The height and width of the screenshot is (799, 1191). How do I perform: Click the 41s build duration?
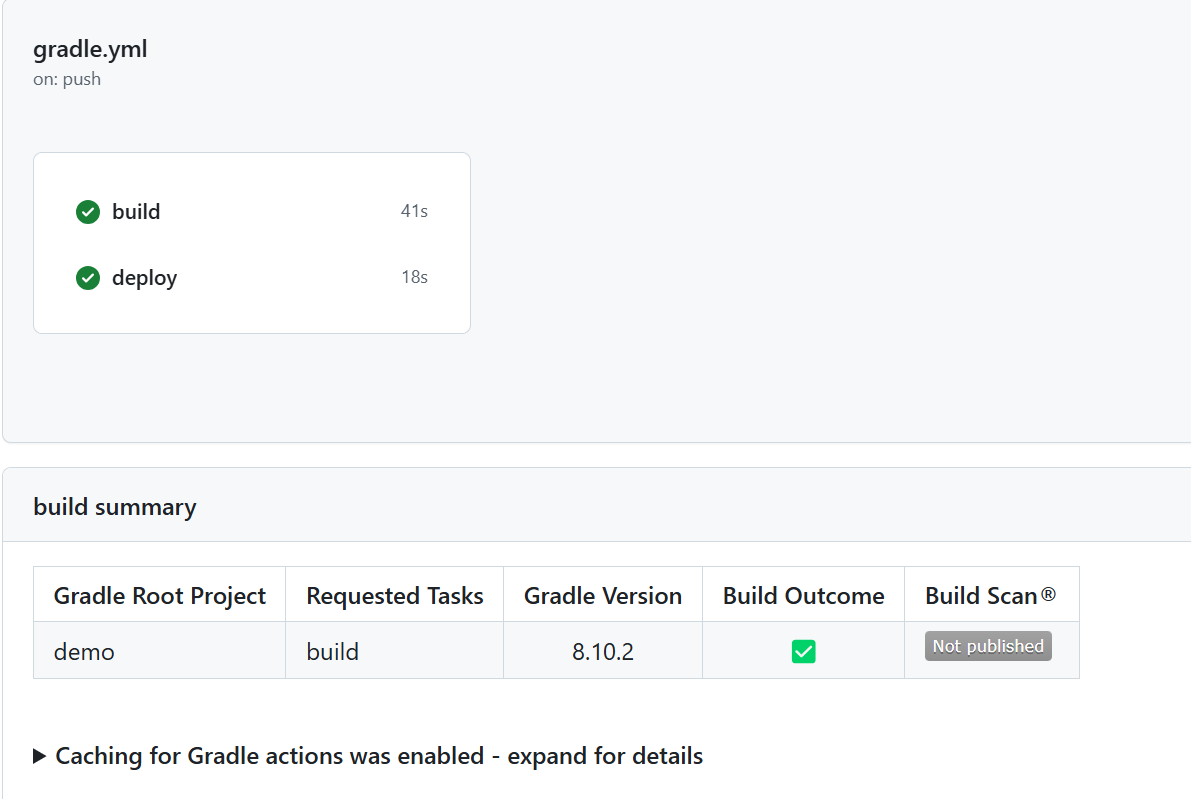tap(414, 212)
